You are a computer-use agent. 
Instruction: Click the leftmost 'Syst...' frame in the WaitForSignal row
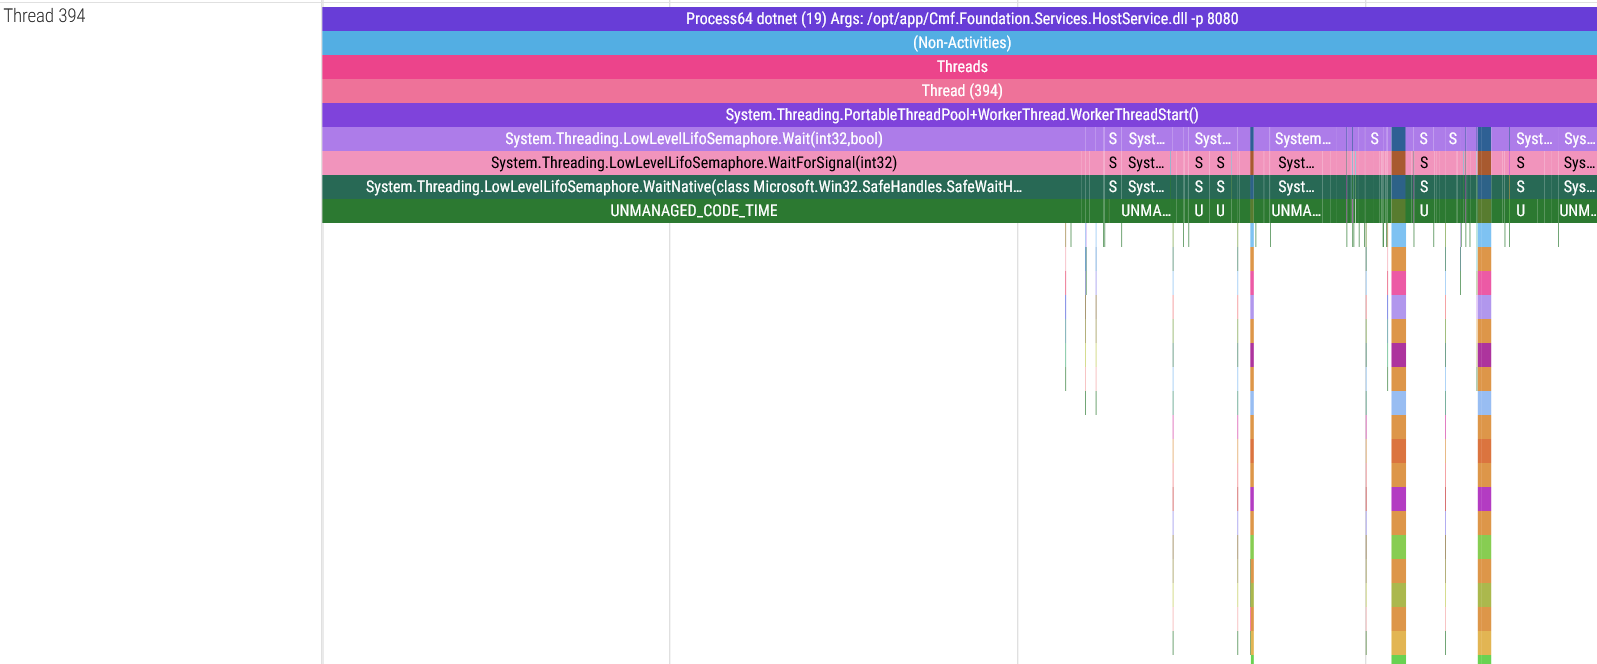(1145, 163)
